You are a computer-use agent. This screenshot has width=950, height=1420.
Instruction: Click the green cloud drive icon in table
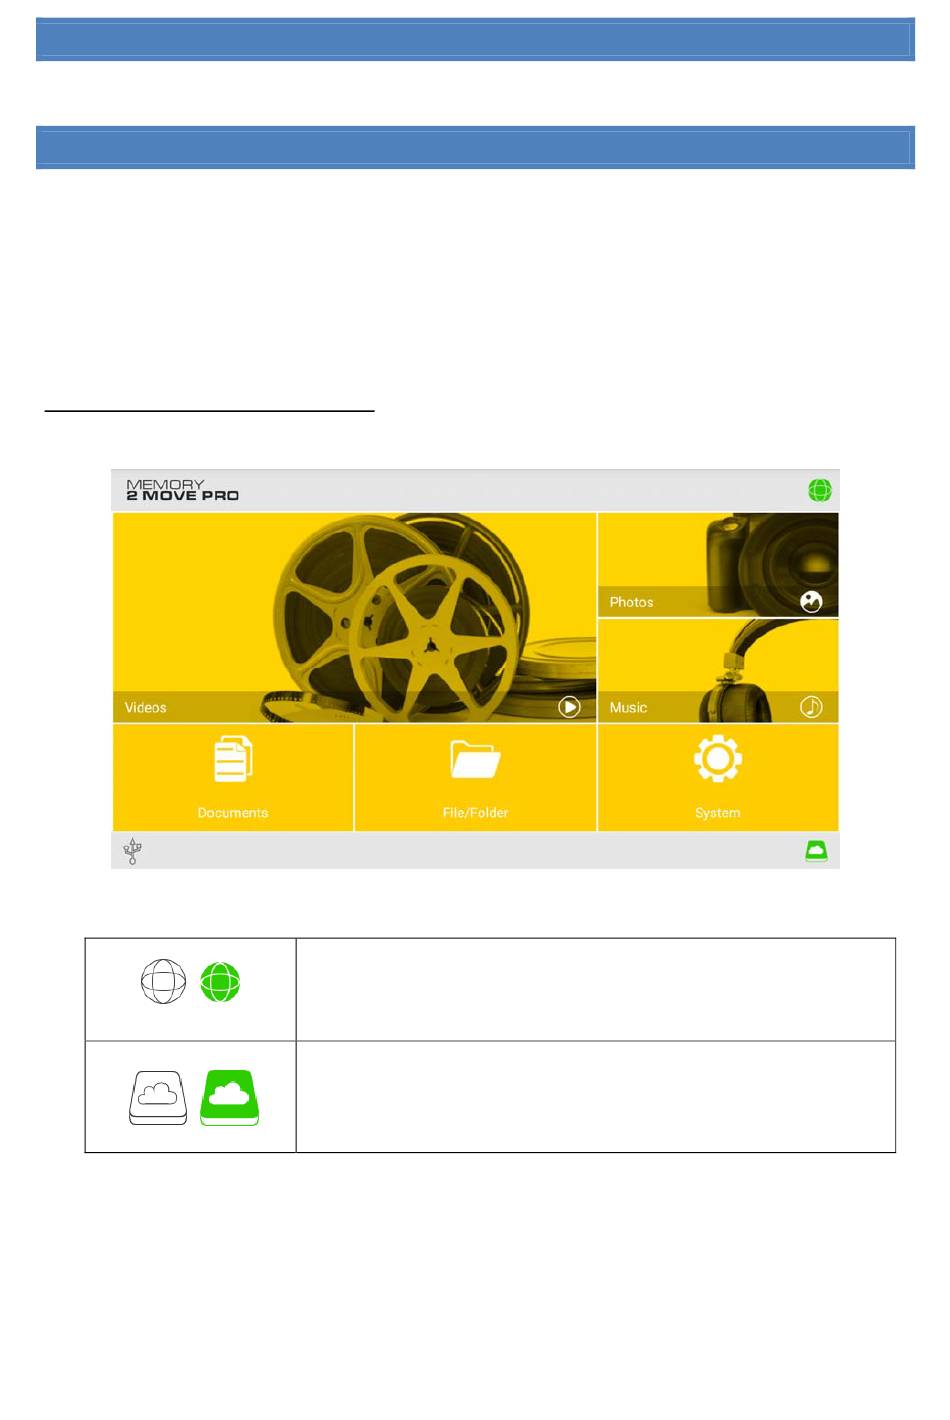pyautogui.click(x=230, y=1098)
